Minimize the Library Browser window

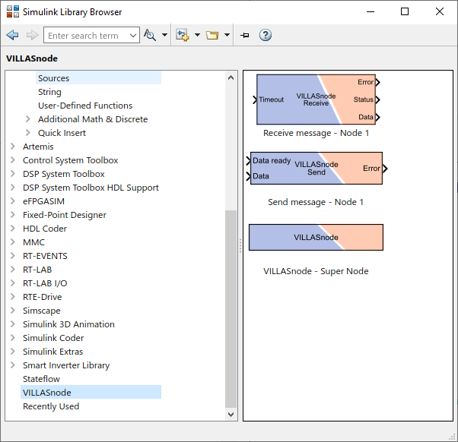coord(370,12)
